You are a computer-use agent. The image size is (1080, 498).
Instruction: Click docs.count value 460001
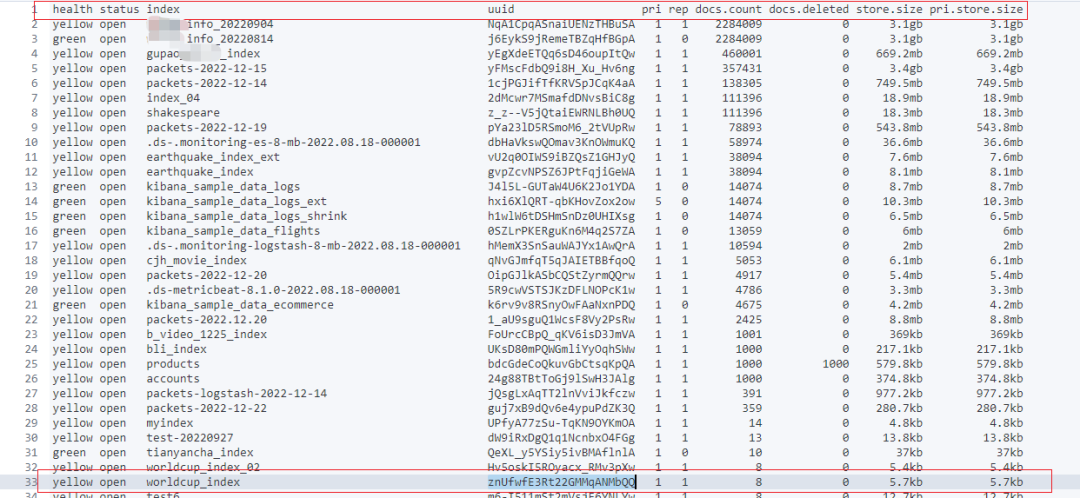(742, 54)
